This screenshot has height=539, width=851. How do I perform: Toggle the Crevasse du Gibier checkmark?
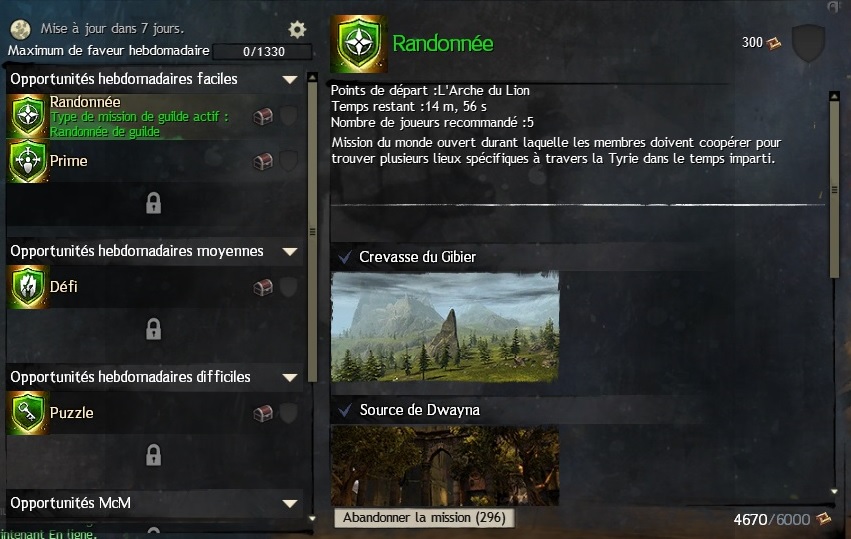(x=345, y=257)
